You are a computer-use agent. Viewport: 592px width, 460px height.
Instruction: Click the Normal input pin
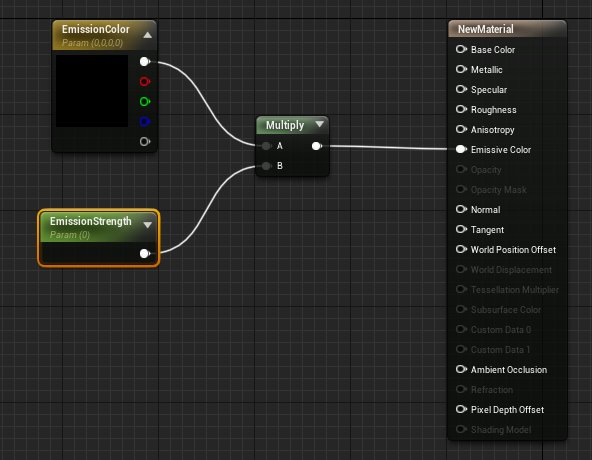click(461, 209)
